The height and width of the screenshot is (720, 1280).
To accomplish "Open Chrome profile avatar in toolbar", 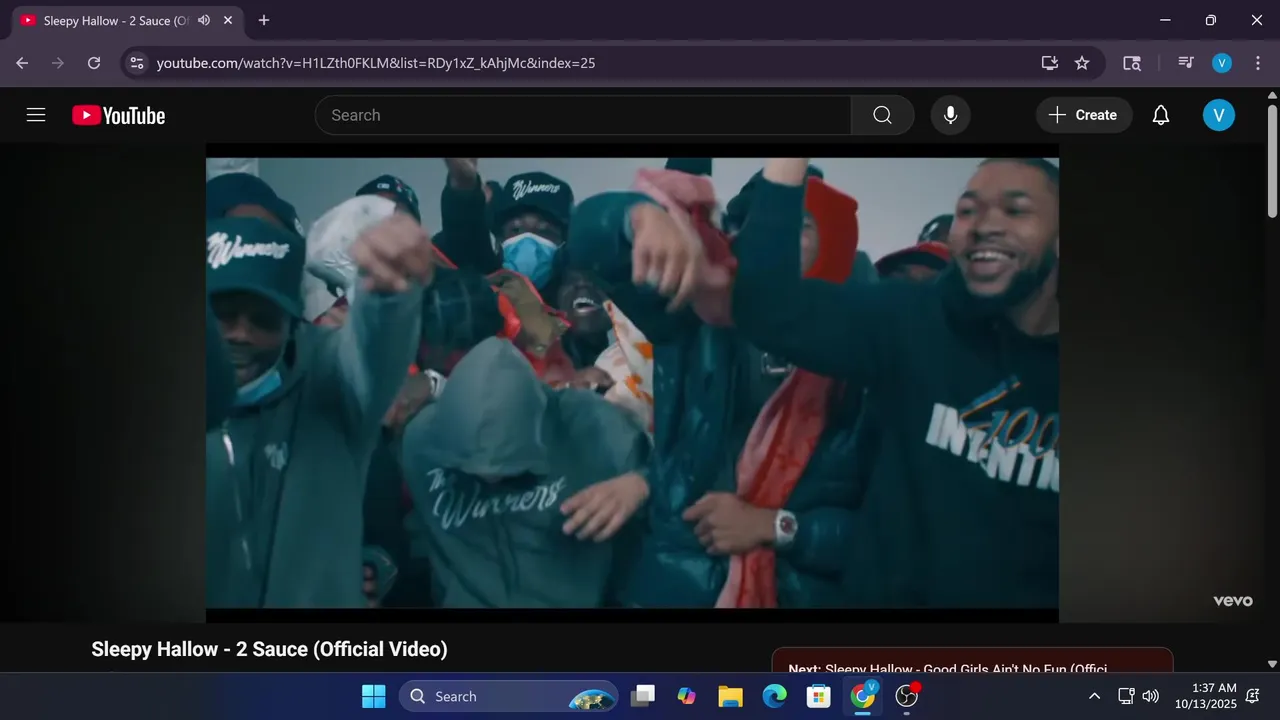I will point(1222,63).
